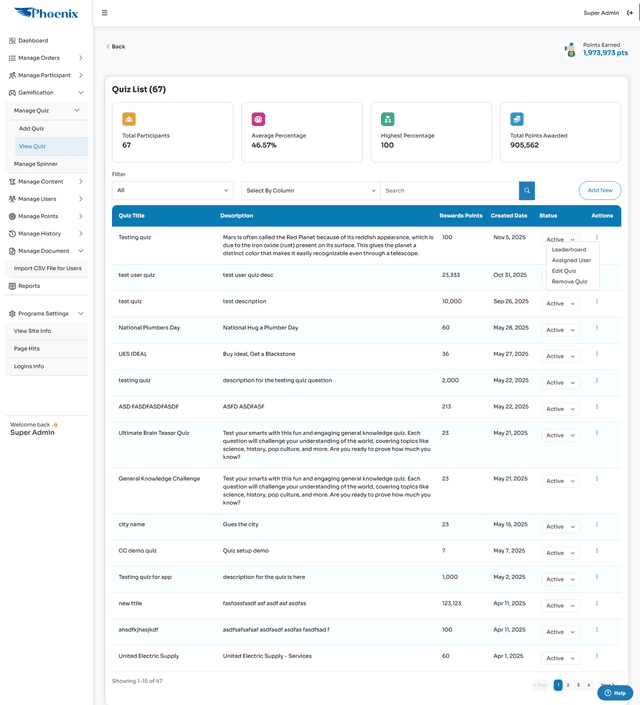
Task: Open actions menu for city name row
Action: pos(597,524)
